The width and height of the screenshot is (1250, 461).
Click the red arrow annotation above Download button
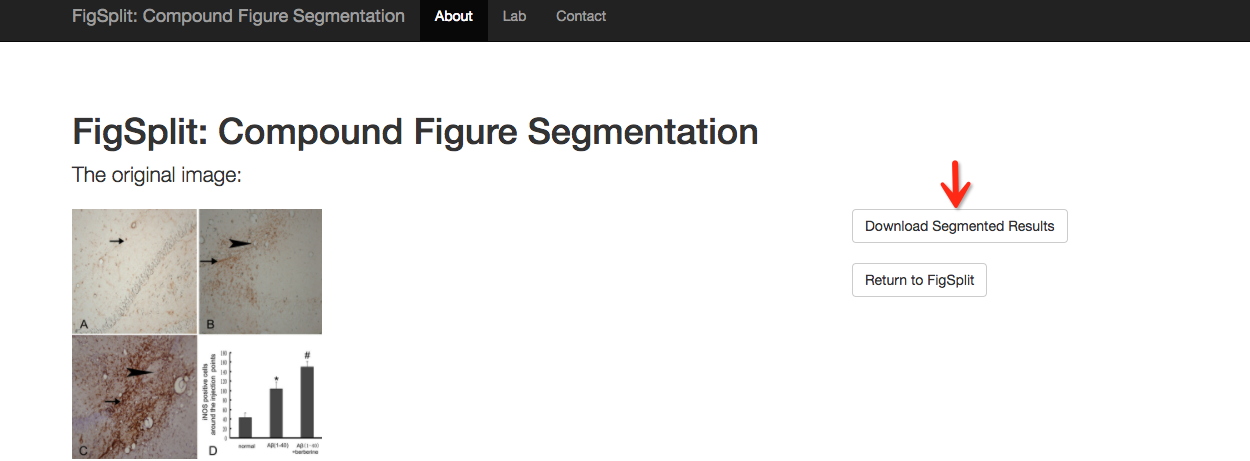coord(958,182)
